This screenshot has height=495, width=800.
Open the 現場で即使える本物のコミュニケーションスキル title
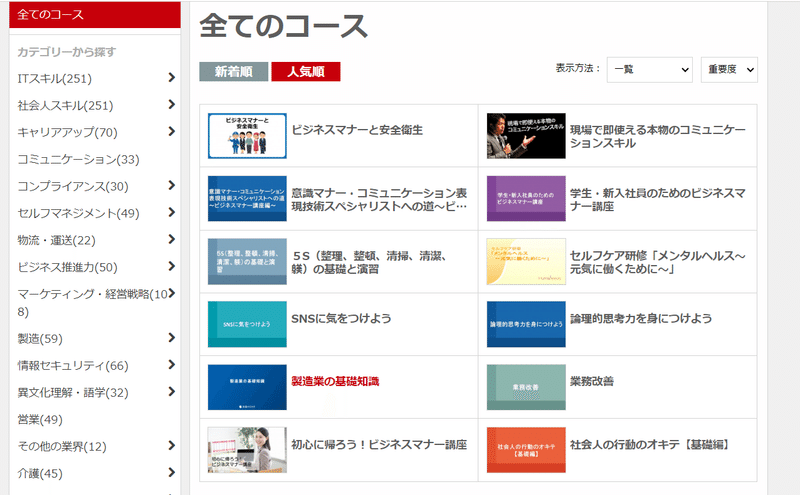[658, 137]
